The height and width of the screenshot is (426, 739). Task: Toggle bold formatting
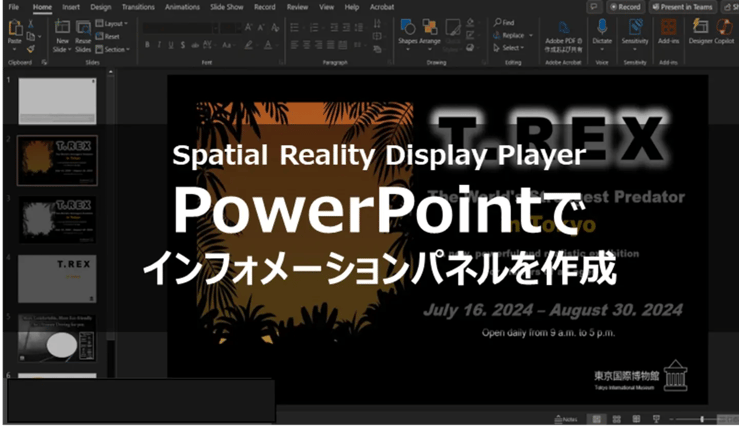pos(147,43)
